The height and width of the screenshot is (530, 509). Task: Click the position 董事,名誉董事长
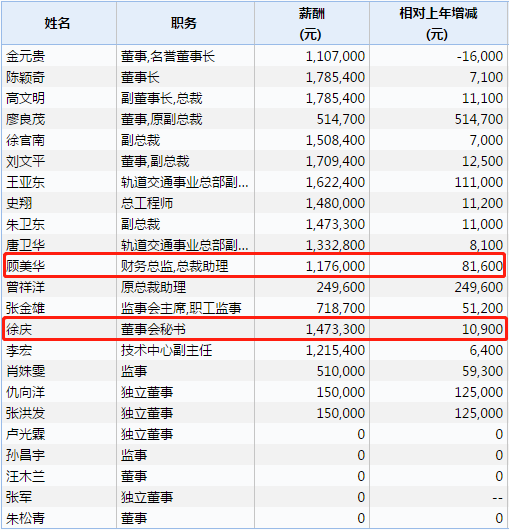pos(168,56)
